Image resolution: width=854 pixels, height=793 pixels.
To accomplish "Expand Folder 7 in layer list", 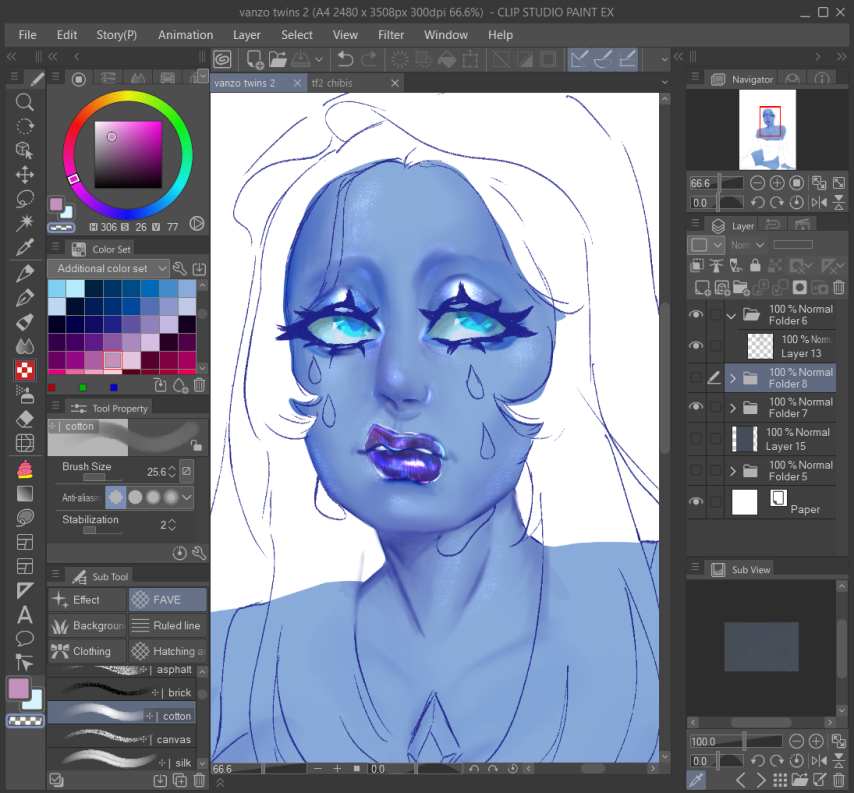I will pyautogui.click(x=733, y=407).
